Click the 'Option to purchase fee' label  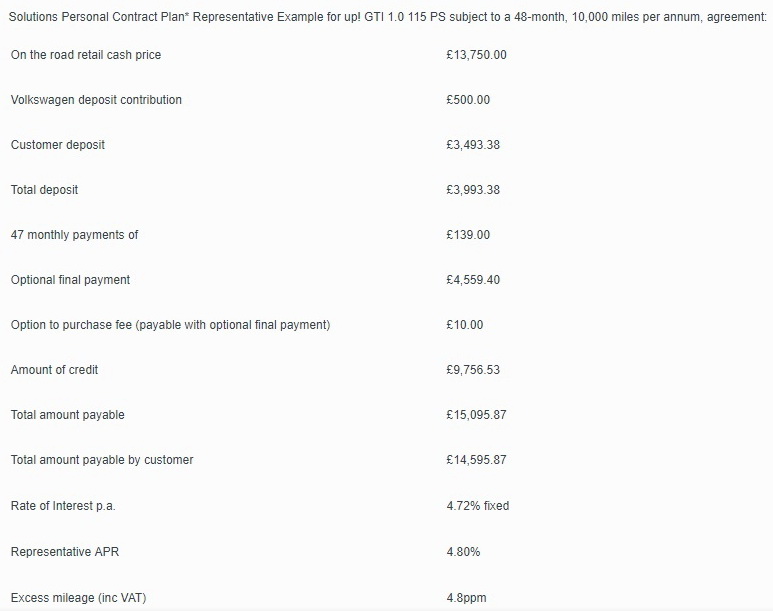click(x=170, y=325)
